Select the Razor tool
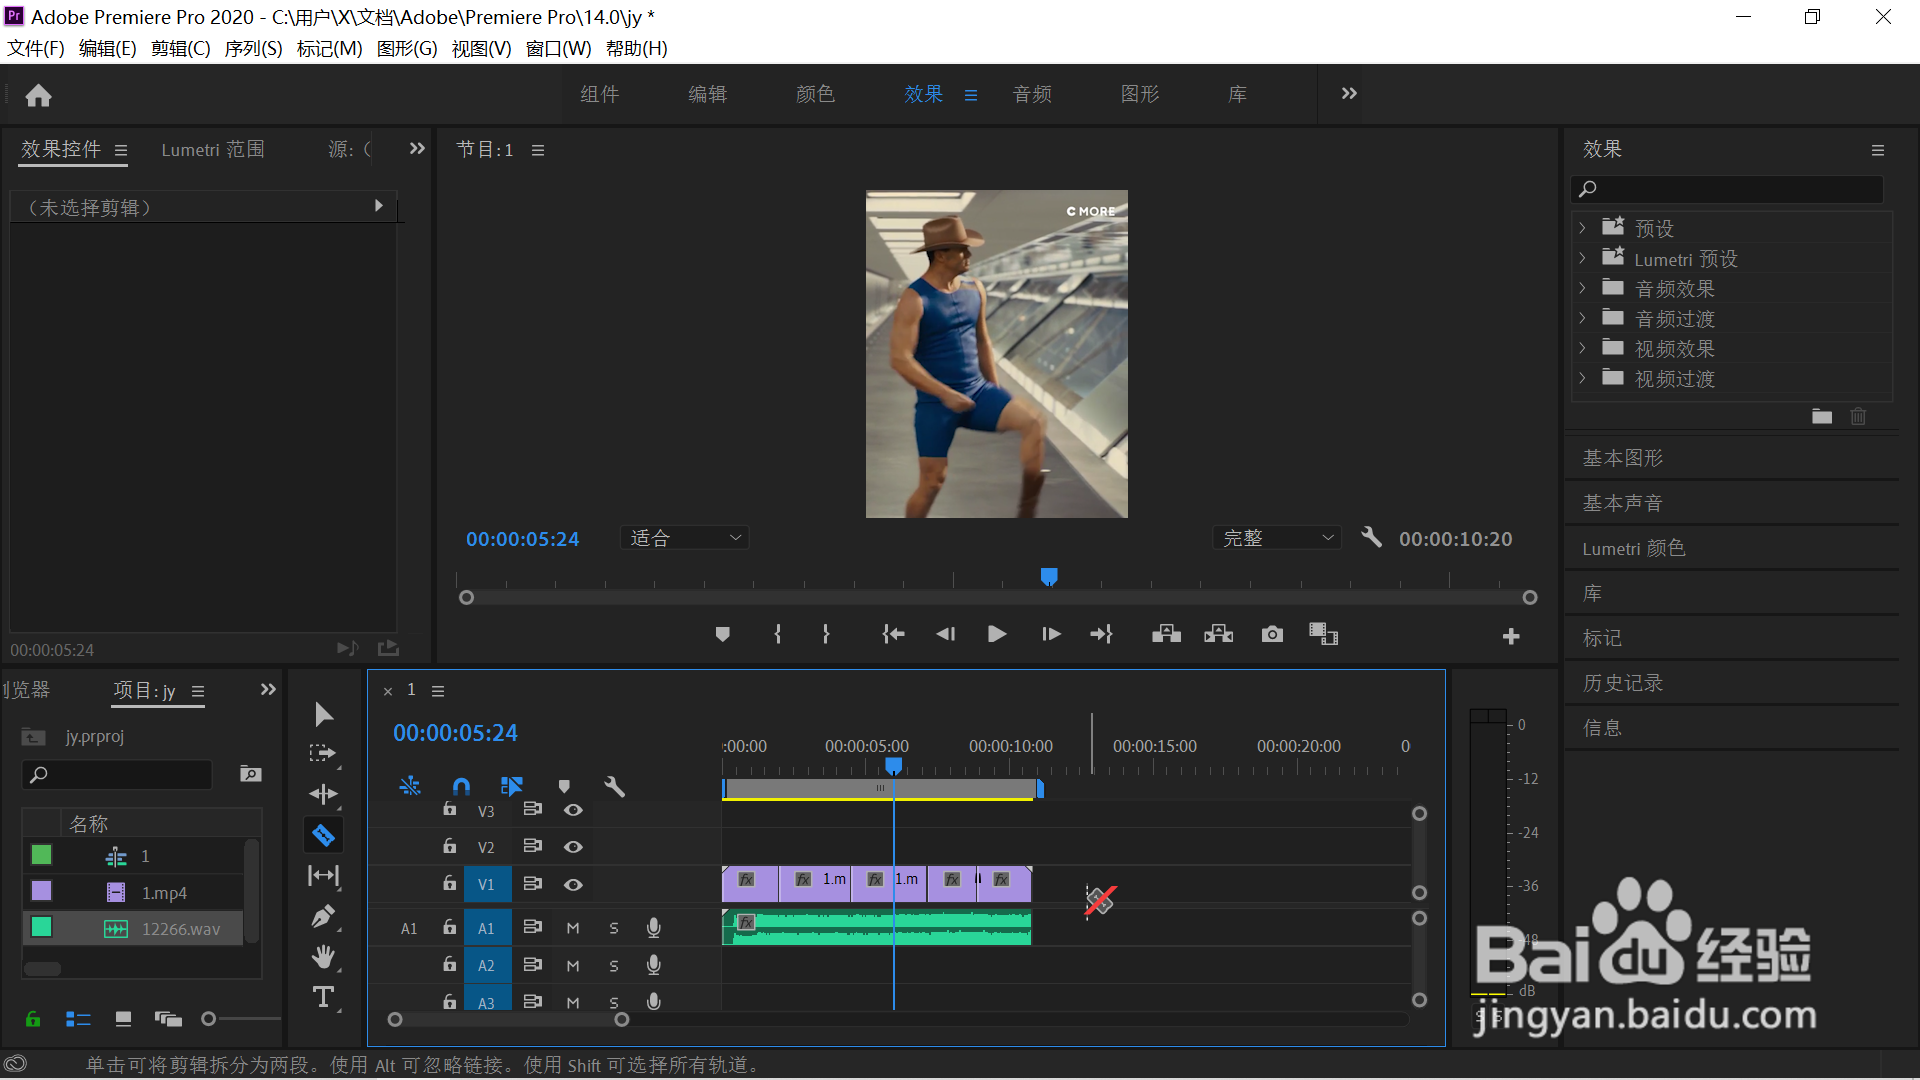 [323, 835]
